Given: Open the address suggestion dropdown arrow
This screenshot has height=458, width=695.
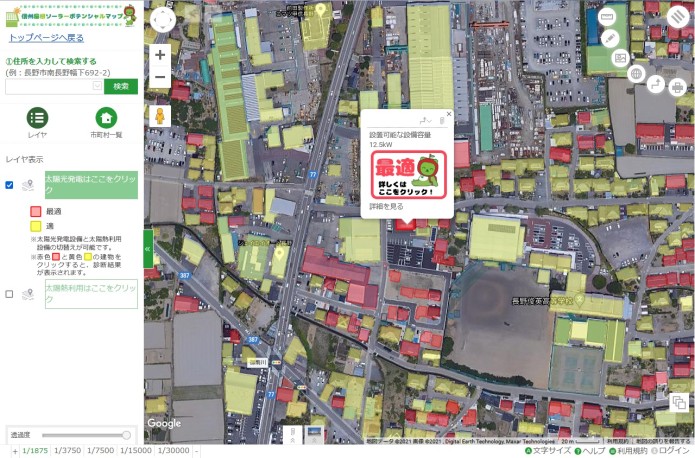Looking at the screenshot, I should point(97,86).
